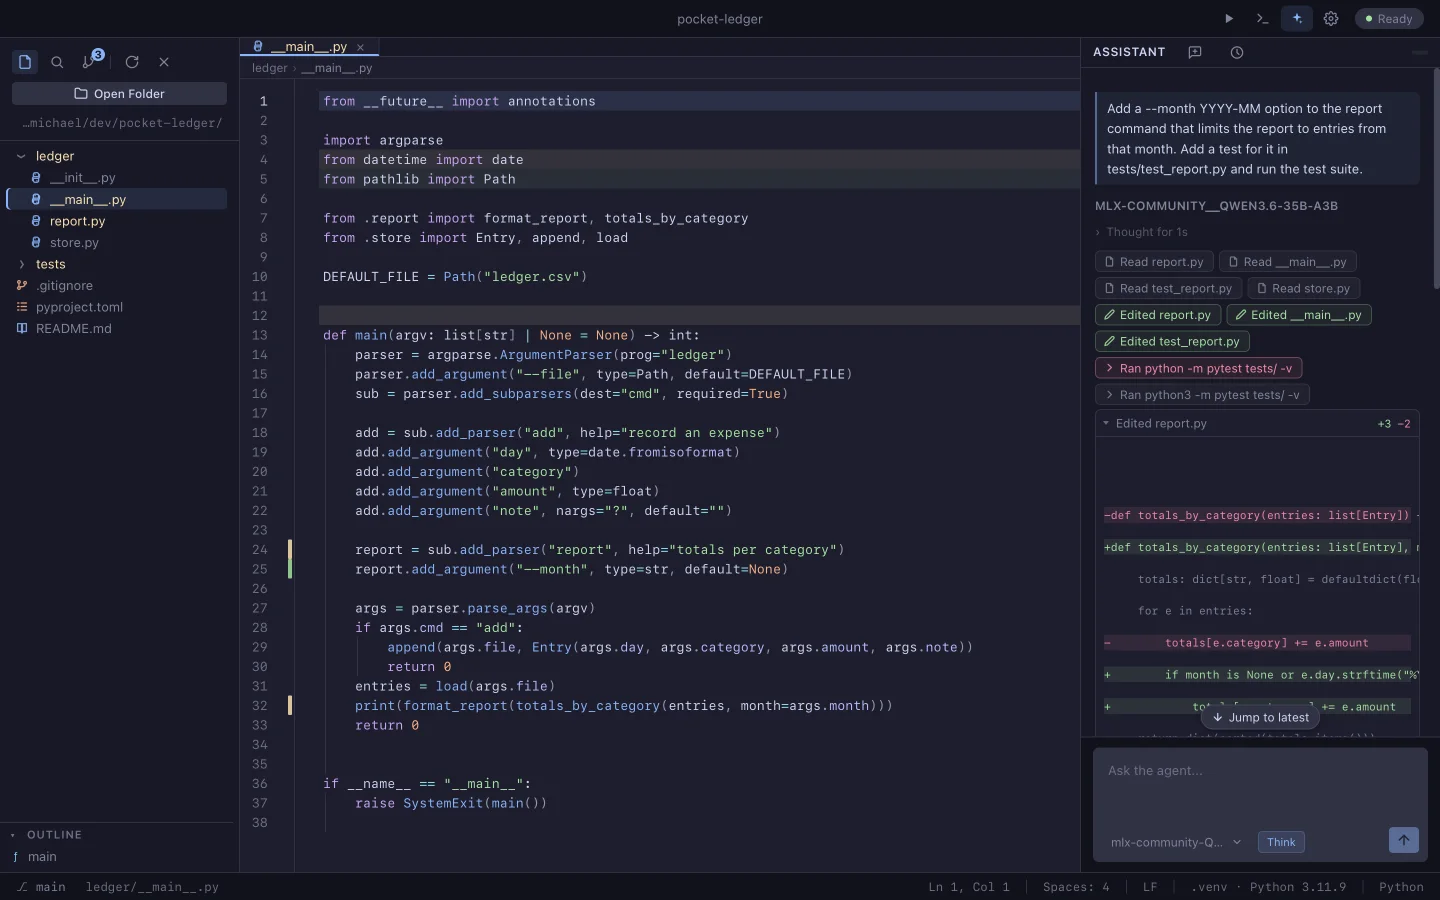
Task: Close the __main__.py editor tab
Action: (x=361, y=47)
